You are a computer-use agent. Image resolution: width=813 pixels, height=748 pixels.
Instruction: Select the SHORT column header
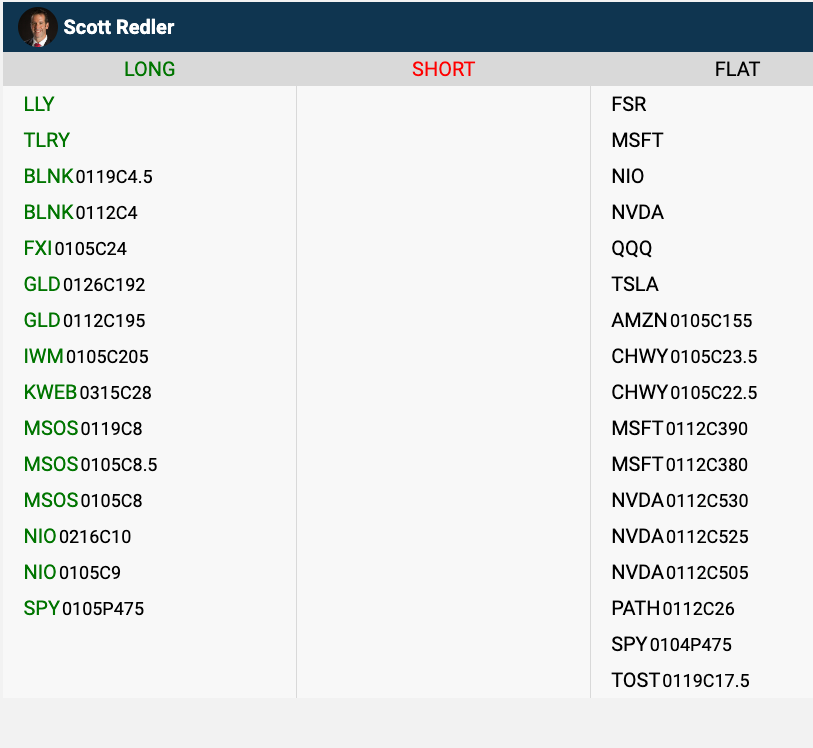coord(443,69)
